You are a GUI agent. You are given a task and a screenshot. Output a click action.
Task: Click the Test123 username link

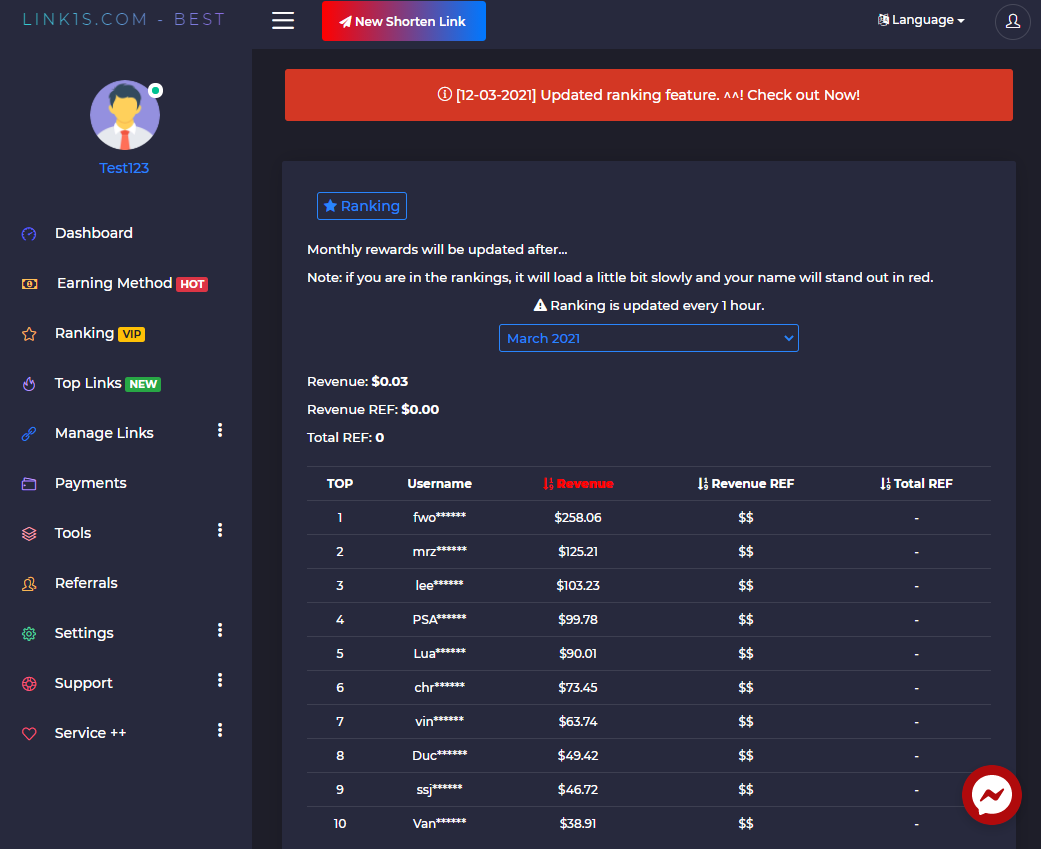tap(124, 168)
